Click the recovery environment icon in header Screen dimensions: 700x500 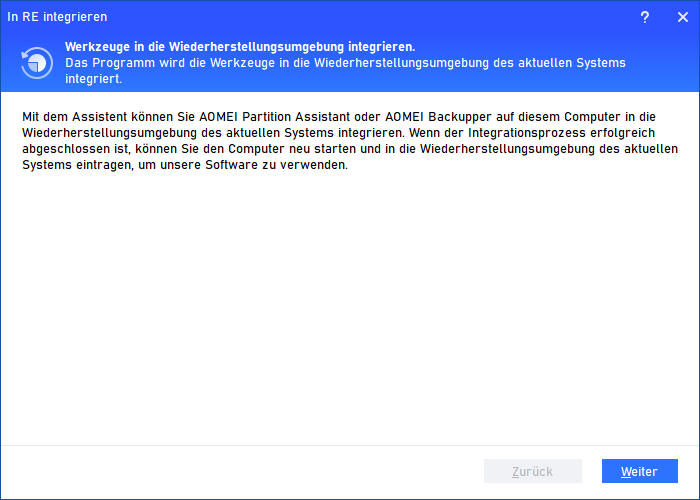tap(37, 62)
